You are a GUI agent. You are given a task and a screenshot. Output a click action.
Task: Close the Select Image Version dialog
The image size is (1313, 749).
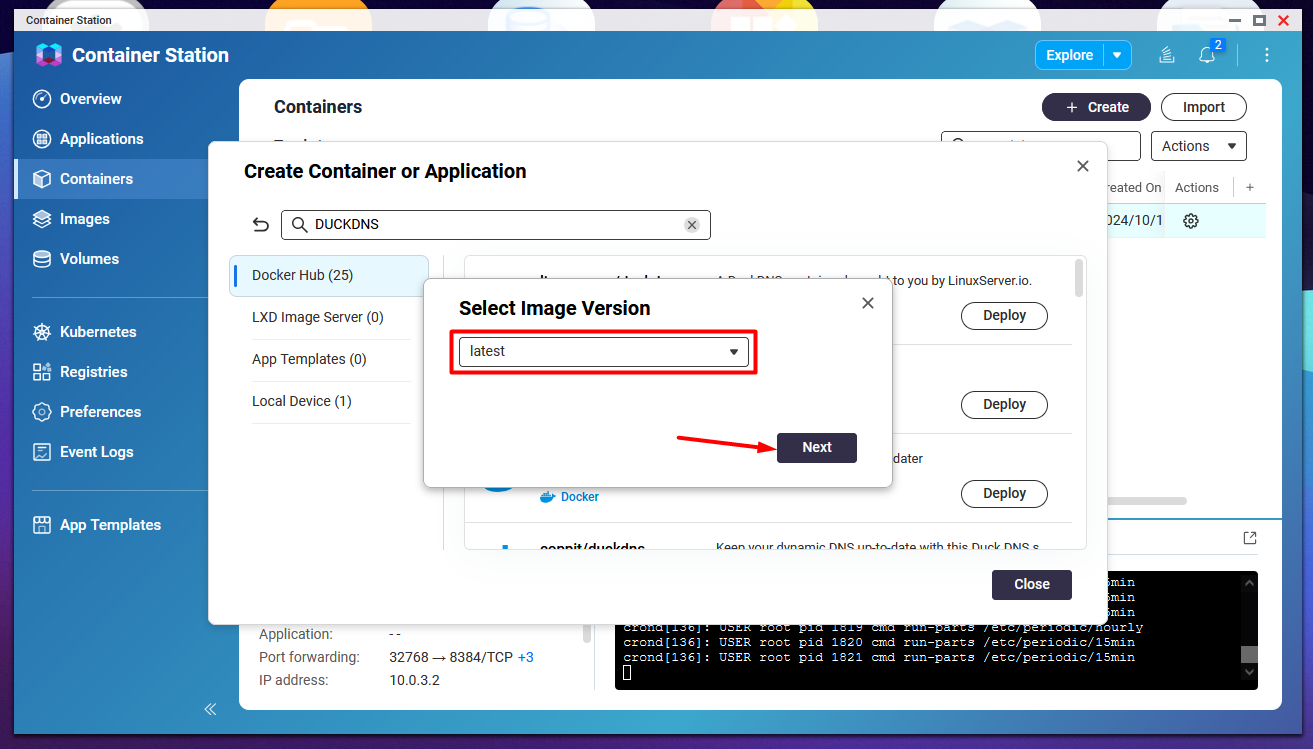[x=867, y=303]
